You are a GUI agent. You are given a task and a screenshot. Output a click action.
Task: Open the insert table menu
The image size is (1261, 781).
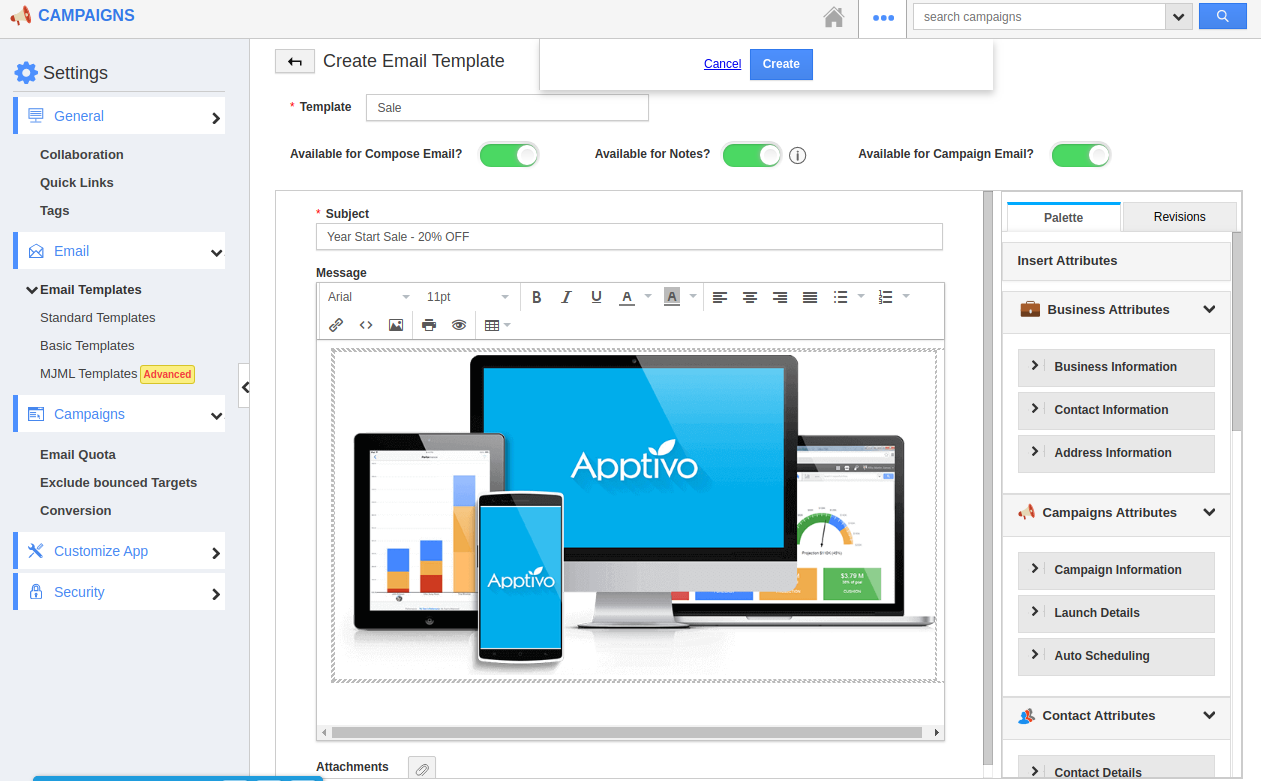pos(497,325)
